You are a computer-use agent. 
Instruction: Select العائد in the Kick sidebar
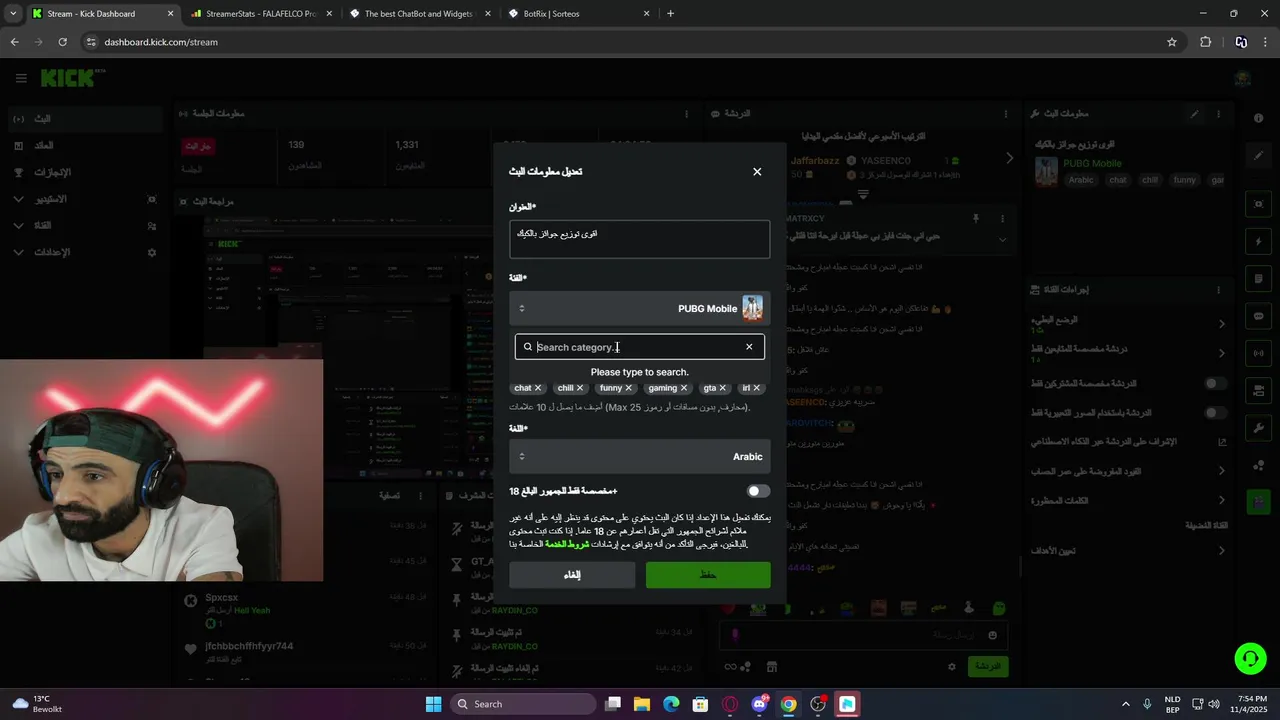point(83,146)
